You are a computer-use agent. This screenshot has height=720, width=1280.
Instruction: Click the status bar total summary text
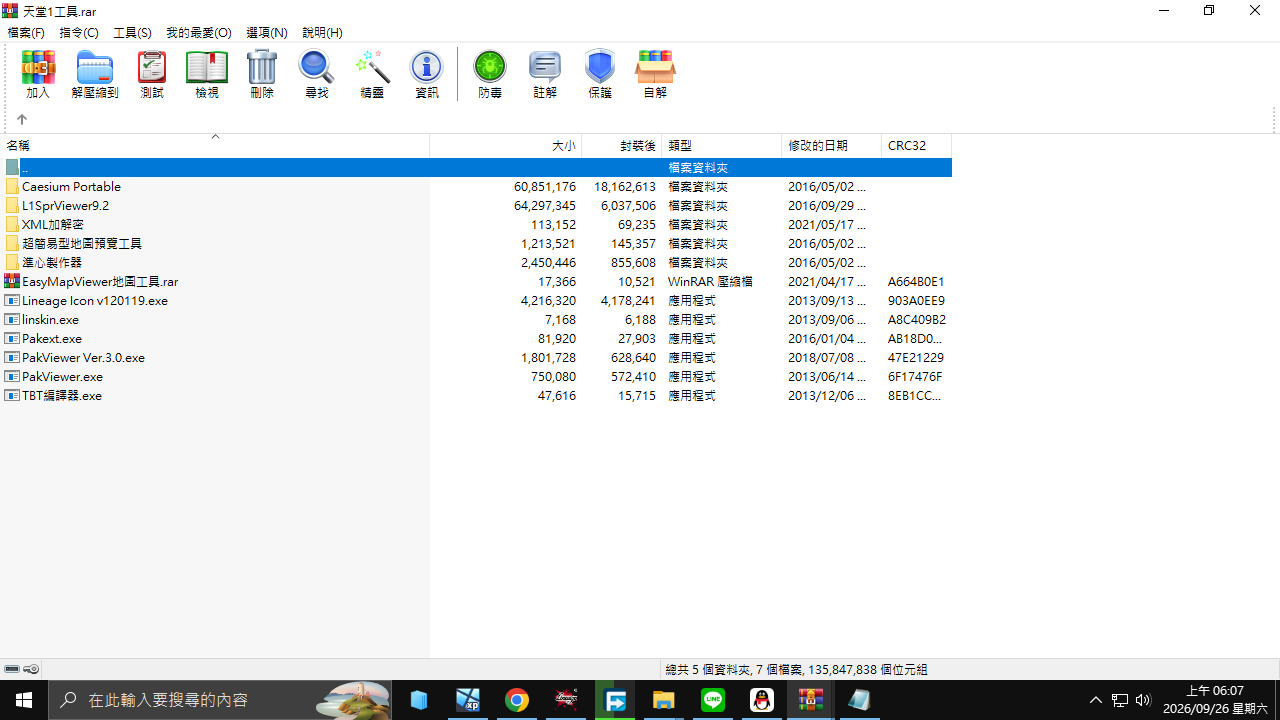click(796, 669)
